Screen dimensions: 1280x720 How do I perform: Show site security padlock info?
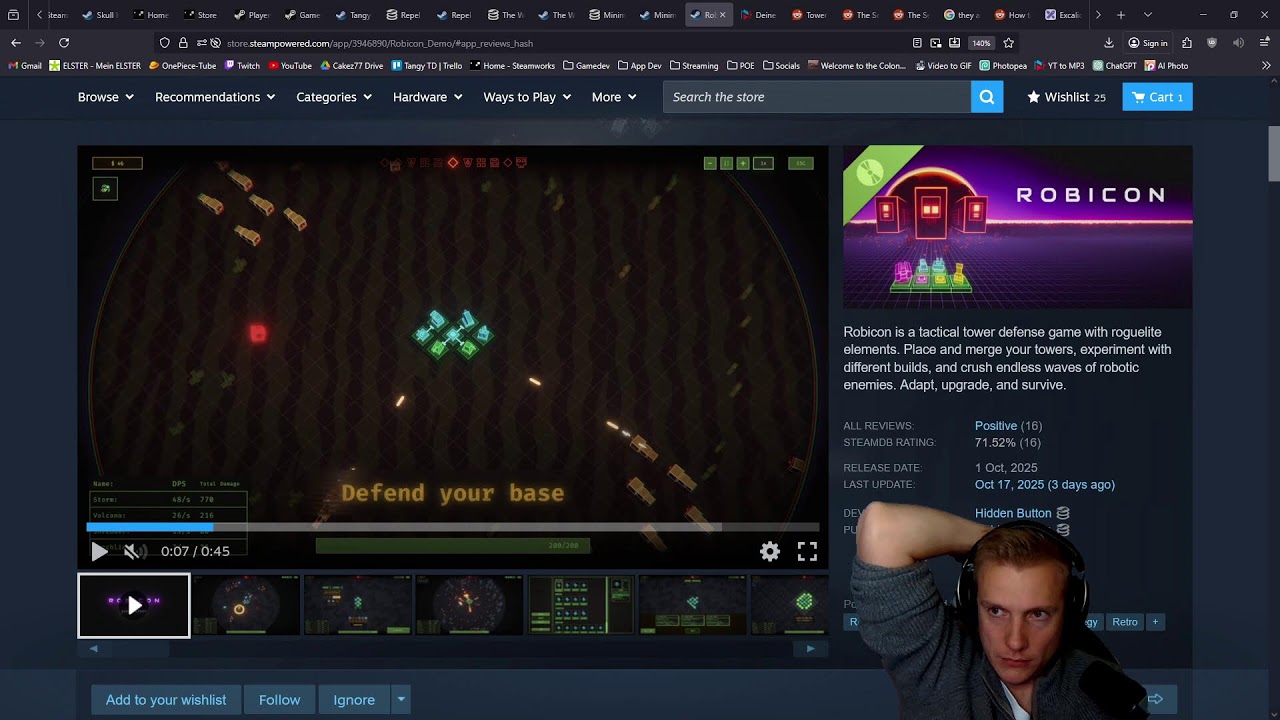pos(183,43)
